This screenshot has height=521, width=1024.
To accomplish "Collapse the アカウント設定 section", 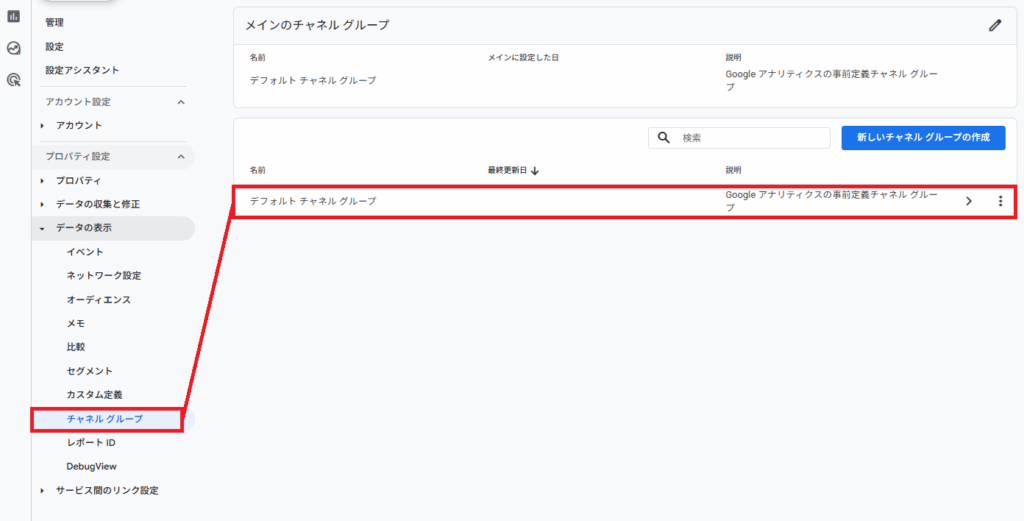I will click(181, 103).
